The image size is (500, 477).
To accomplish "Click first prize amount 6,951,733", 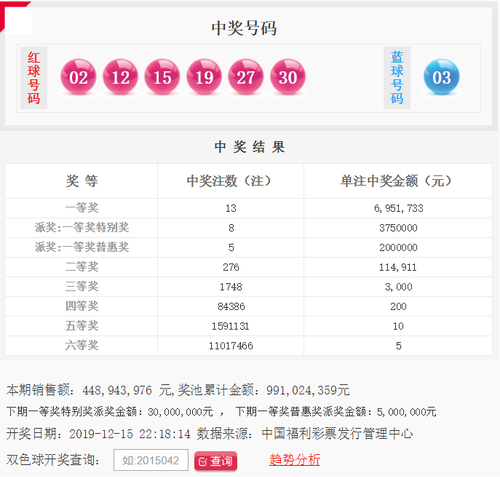I will 398,208.
